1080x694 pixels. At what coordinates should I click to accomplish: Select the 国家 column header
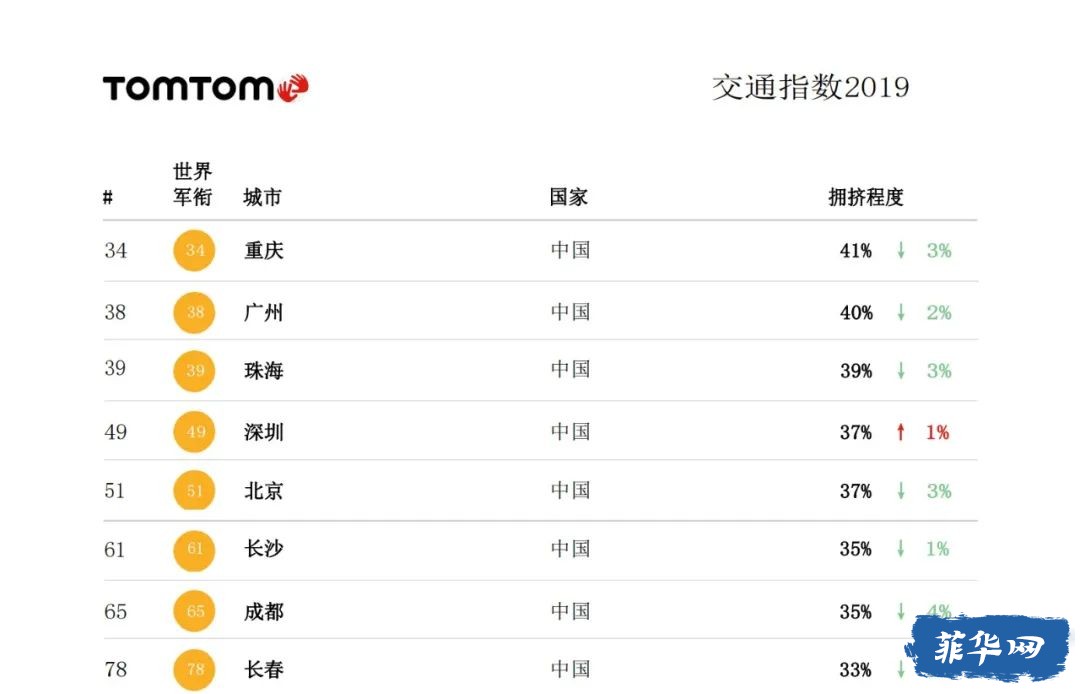click(x=568, y=198)
